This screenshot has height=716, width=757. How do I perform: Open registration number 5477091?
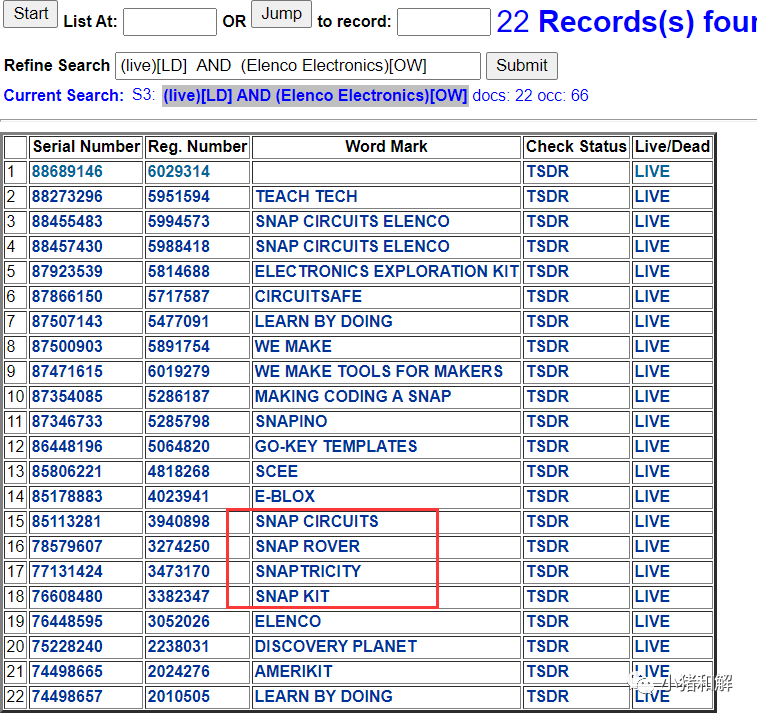pyautogui.click(x=179, y=322)
